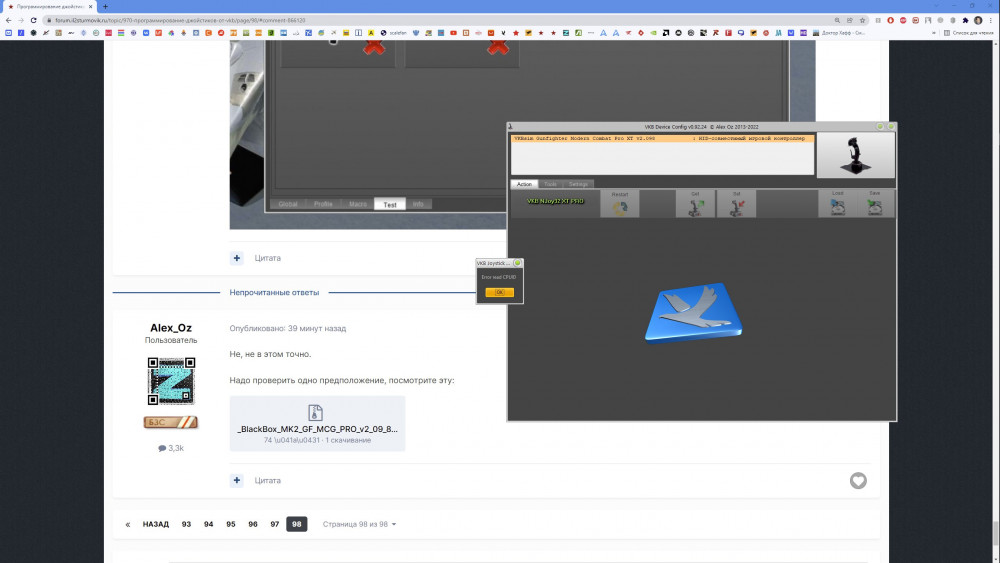
Task: Go to forum page 96
Action: click(x=253, y=524)
